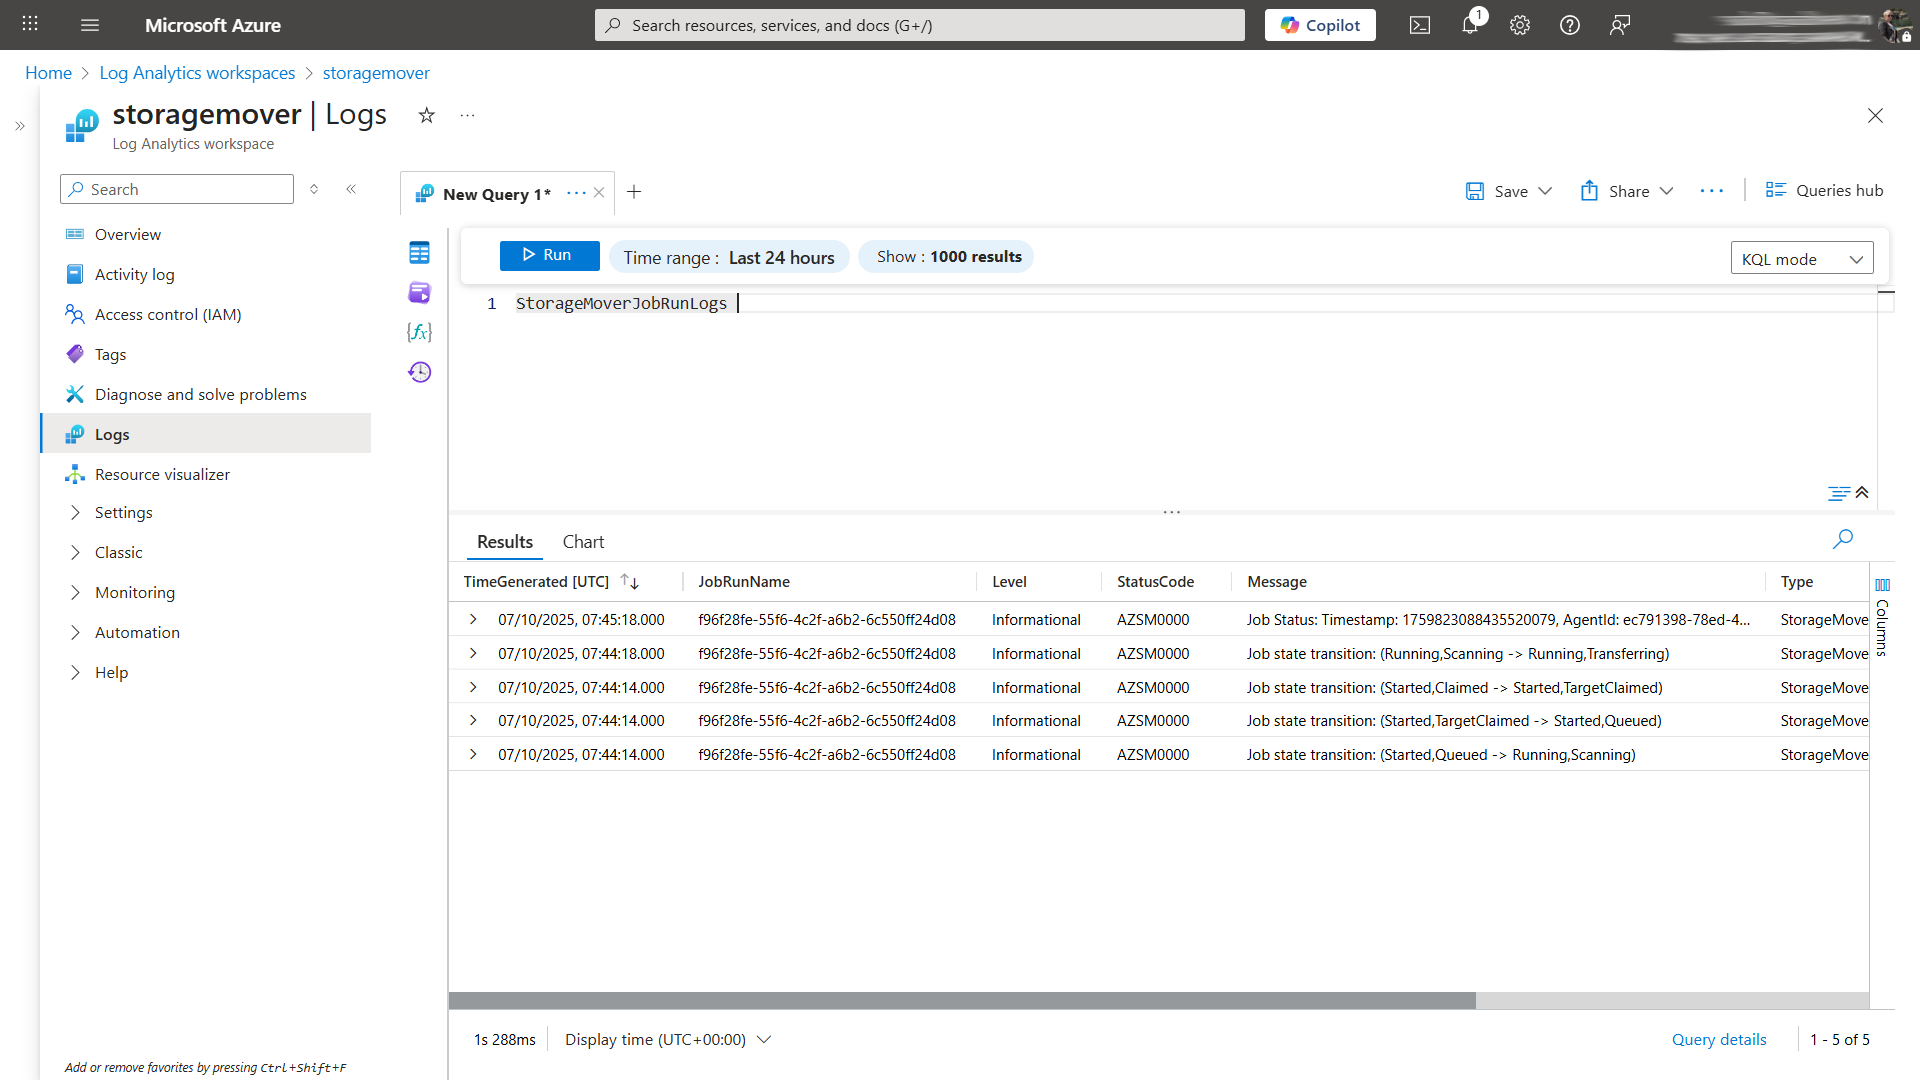The width and height of the screenshot is (1920, 1080).
Task: Expand the first log row from 07:45:18
Action: 473,619
